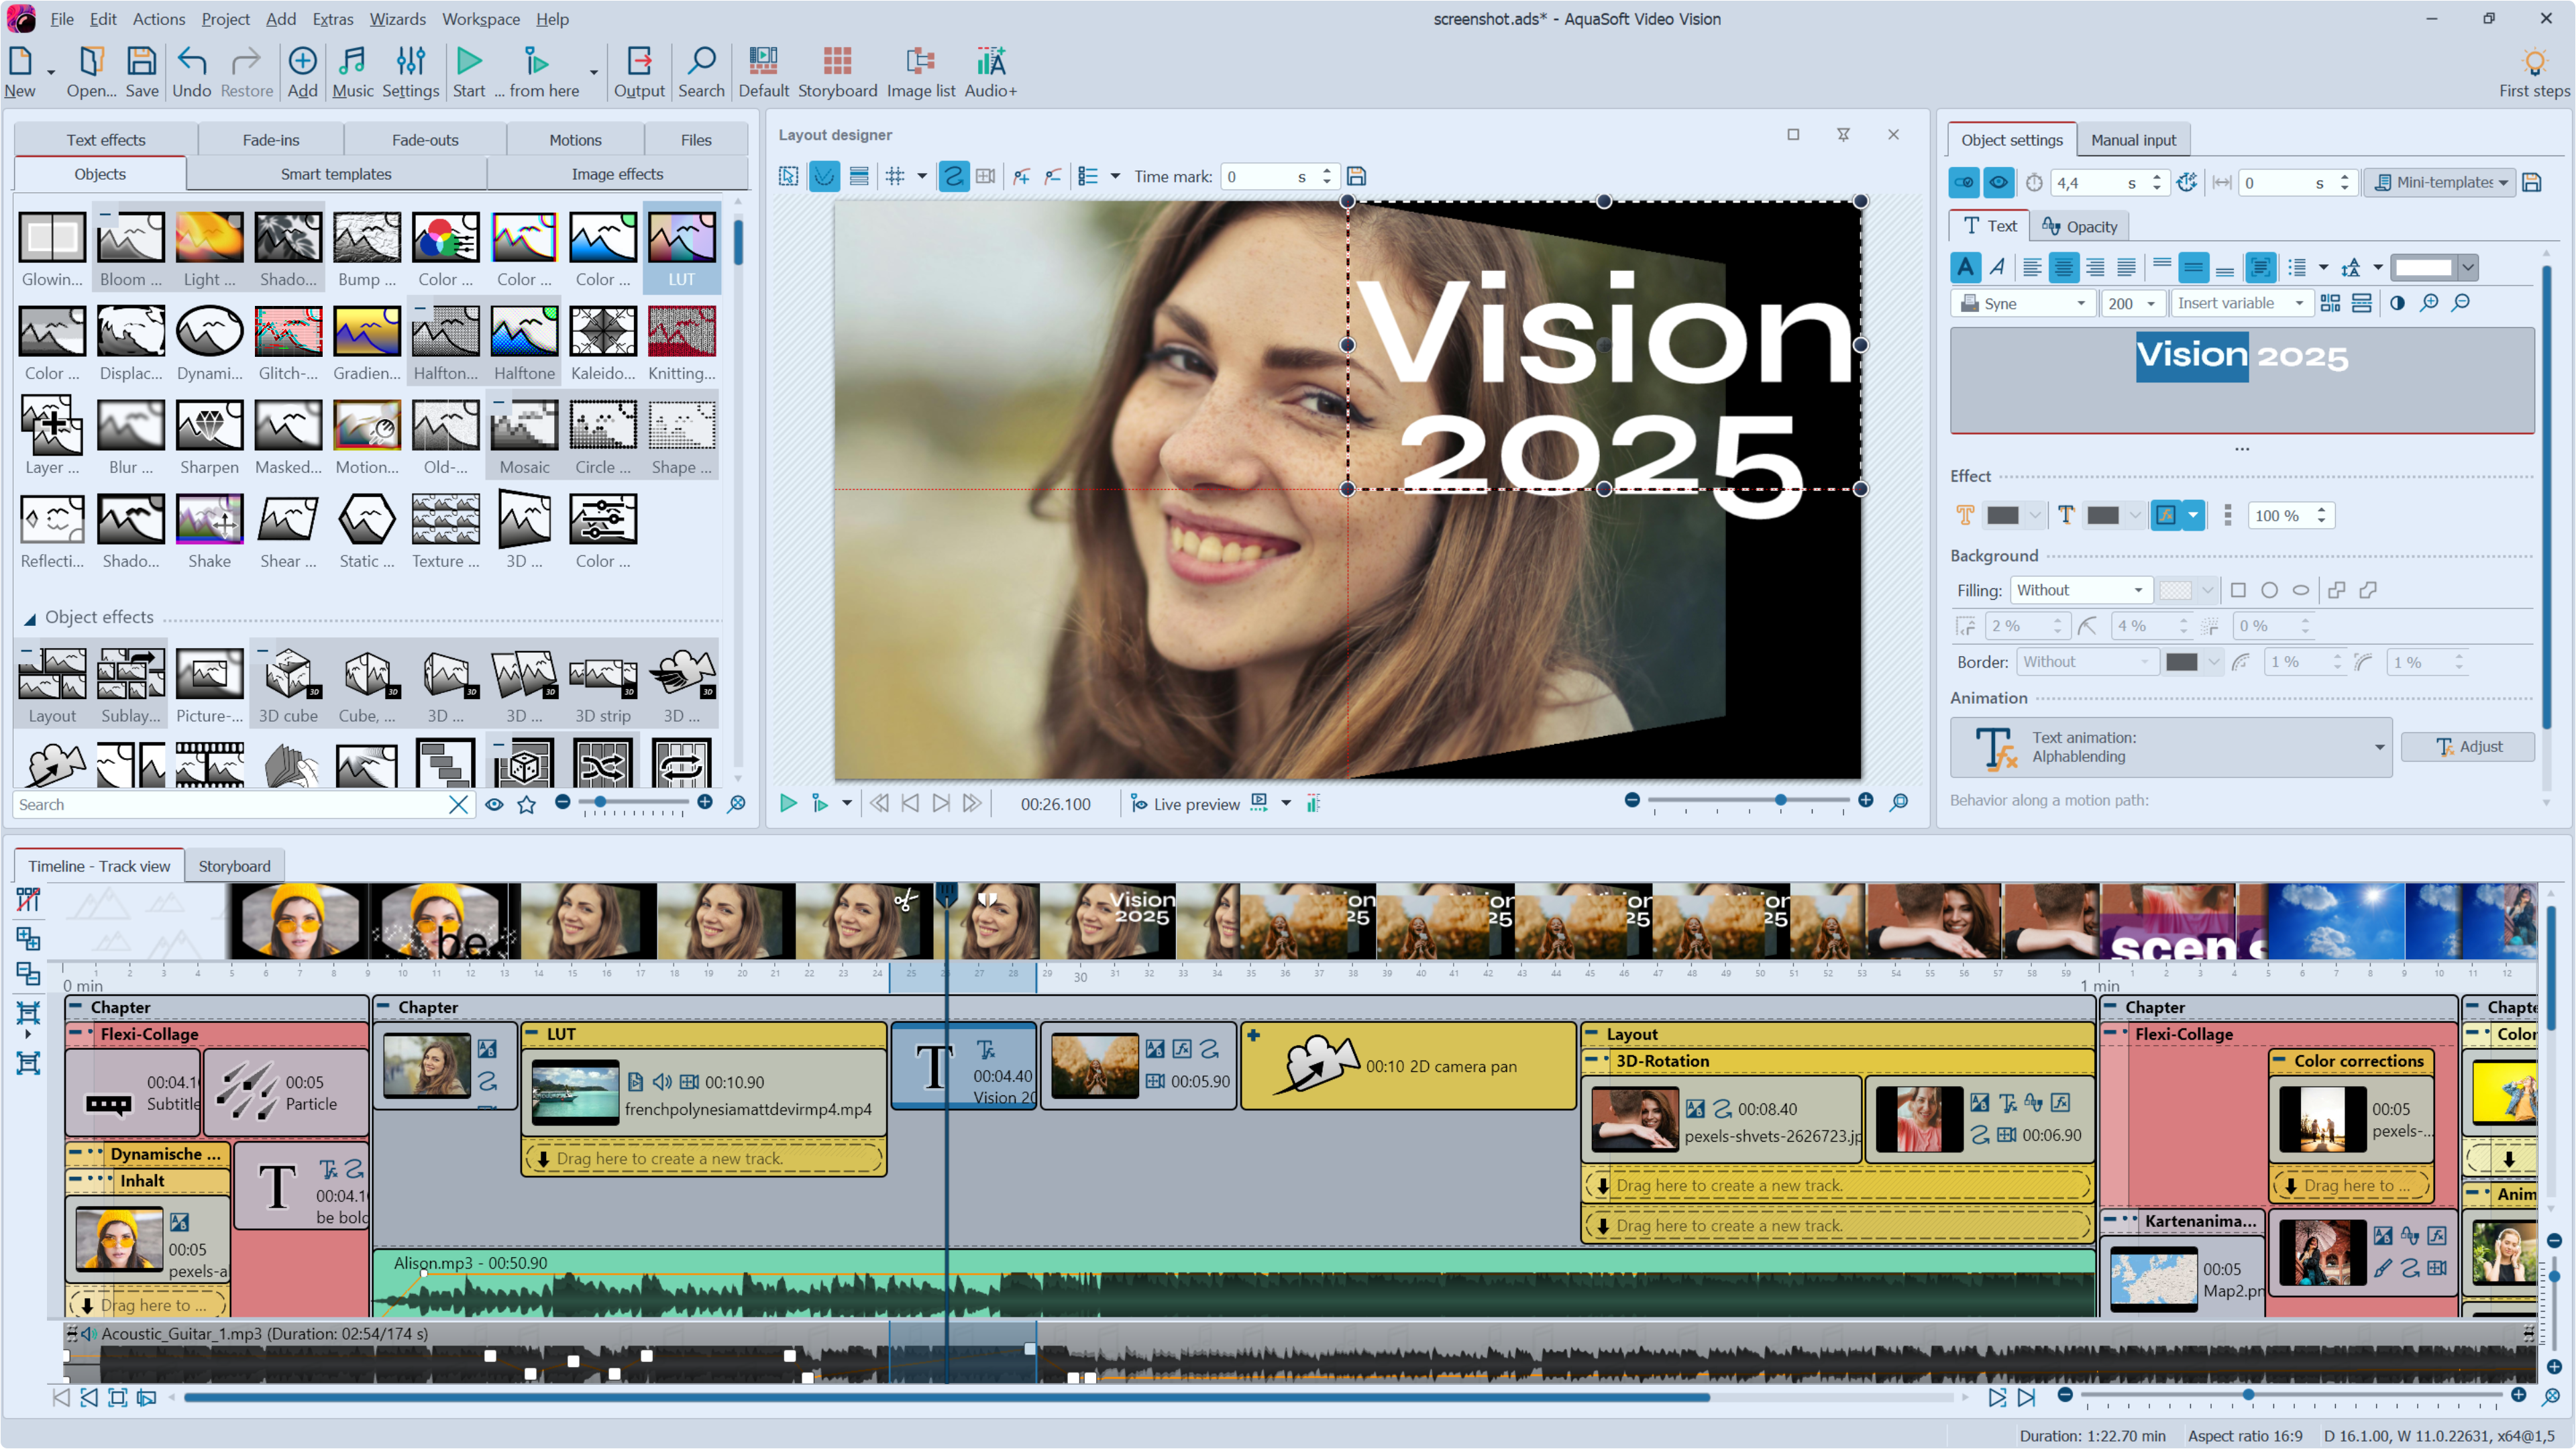Click the Adjust text animation button
The height and width of the screenshot is (1449, 2576).
point(2467,746)
